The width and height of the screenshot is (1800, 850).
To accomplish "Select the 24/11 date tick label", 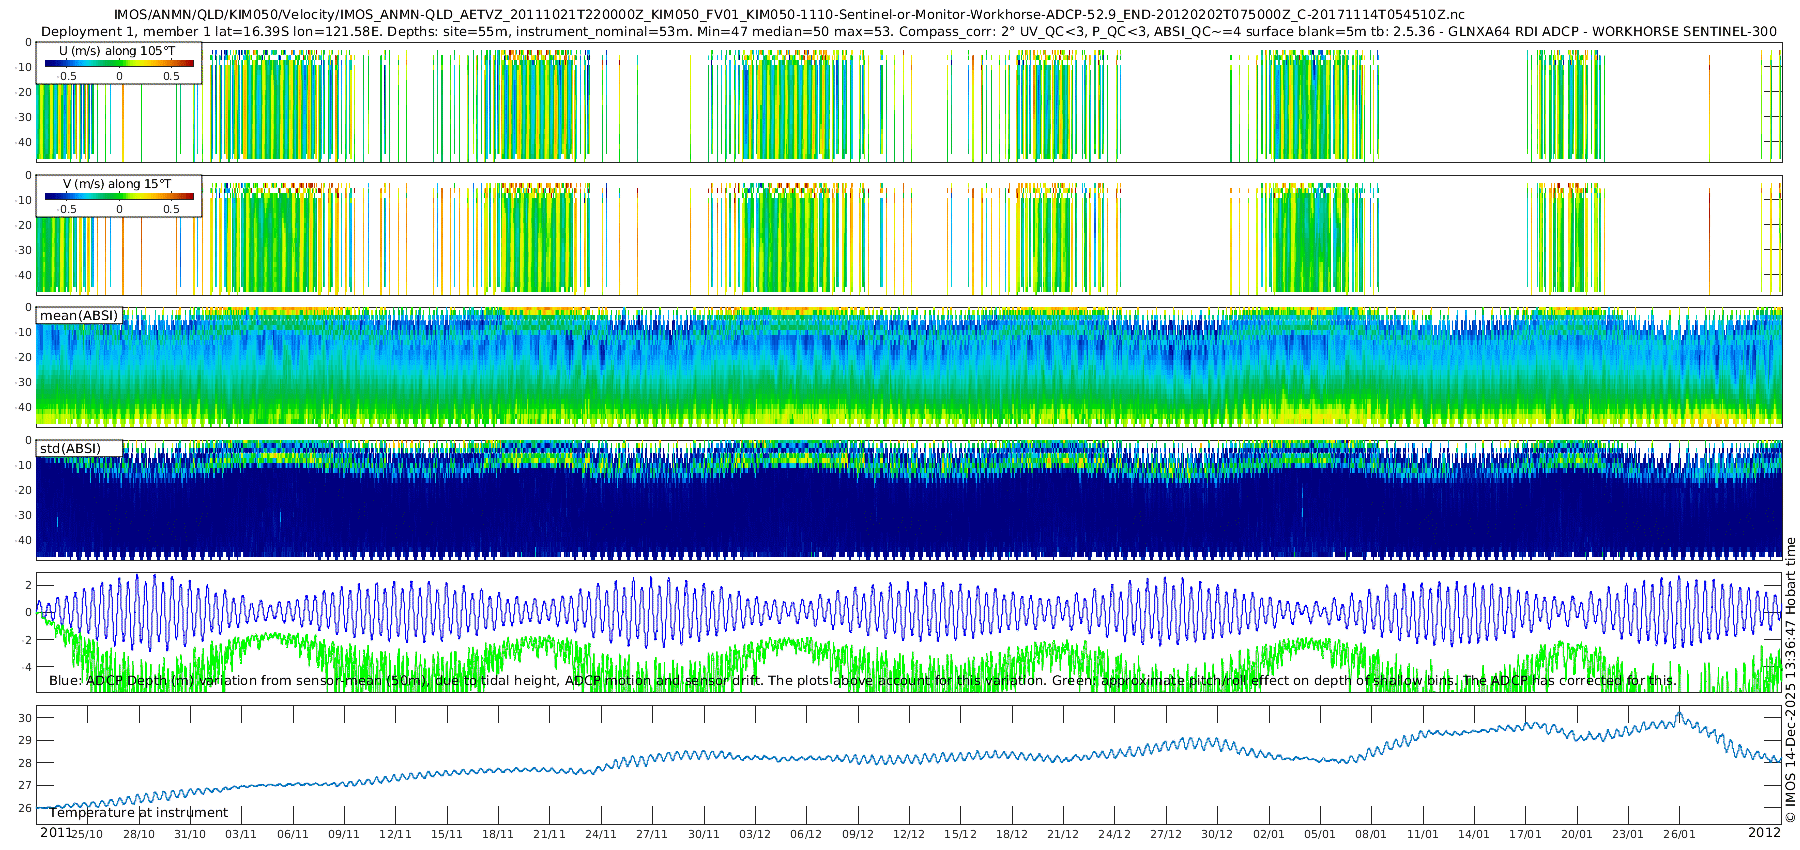I will coord(601,834).
